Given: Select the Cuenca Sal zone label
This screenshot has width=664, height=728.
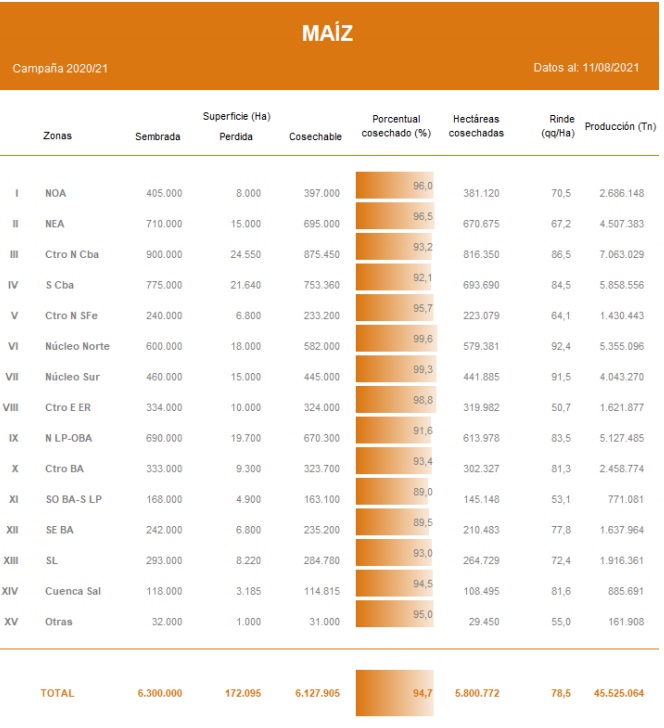Looking at the screenshot, I should 73,592.
